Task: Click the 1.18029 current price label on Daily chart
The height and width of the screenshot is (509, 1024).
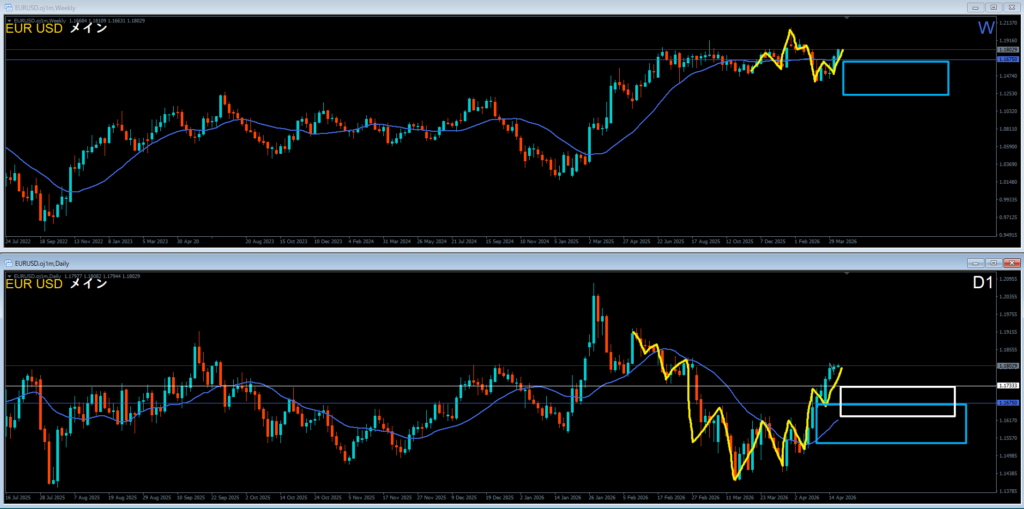Action: (x=1006, y=366)
